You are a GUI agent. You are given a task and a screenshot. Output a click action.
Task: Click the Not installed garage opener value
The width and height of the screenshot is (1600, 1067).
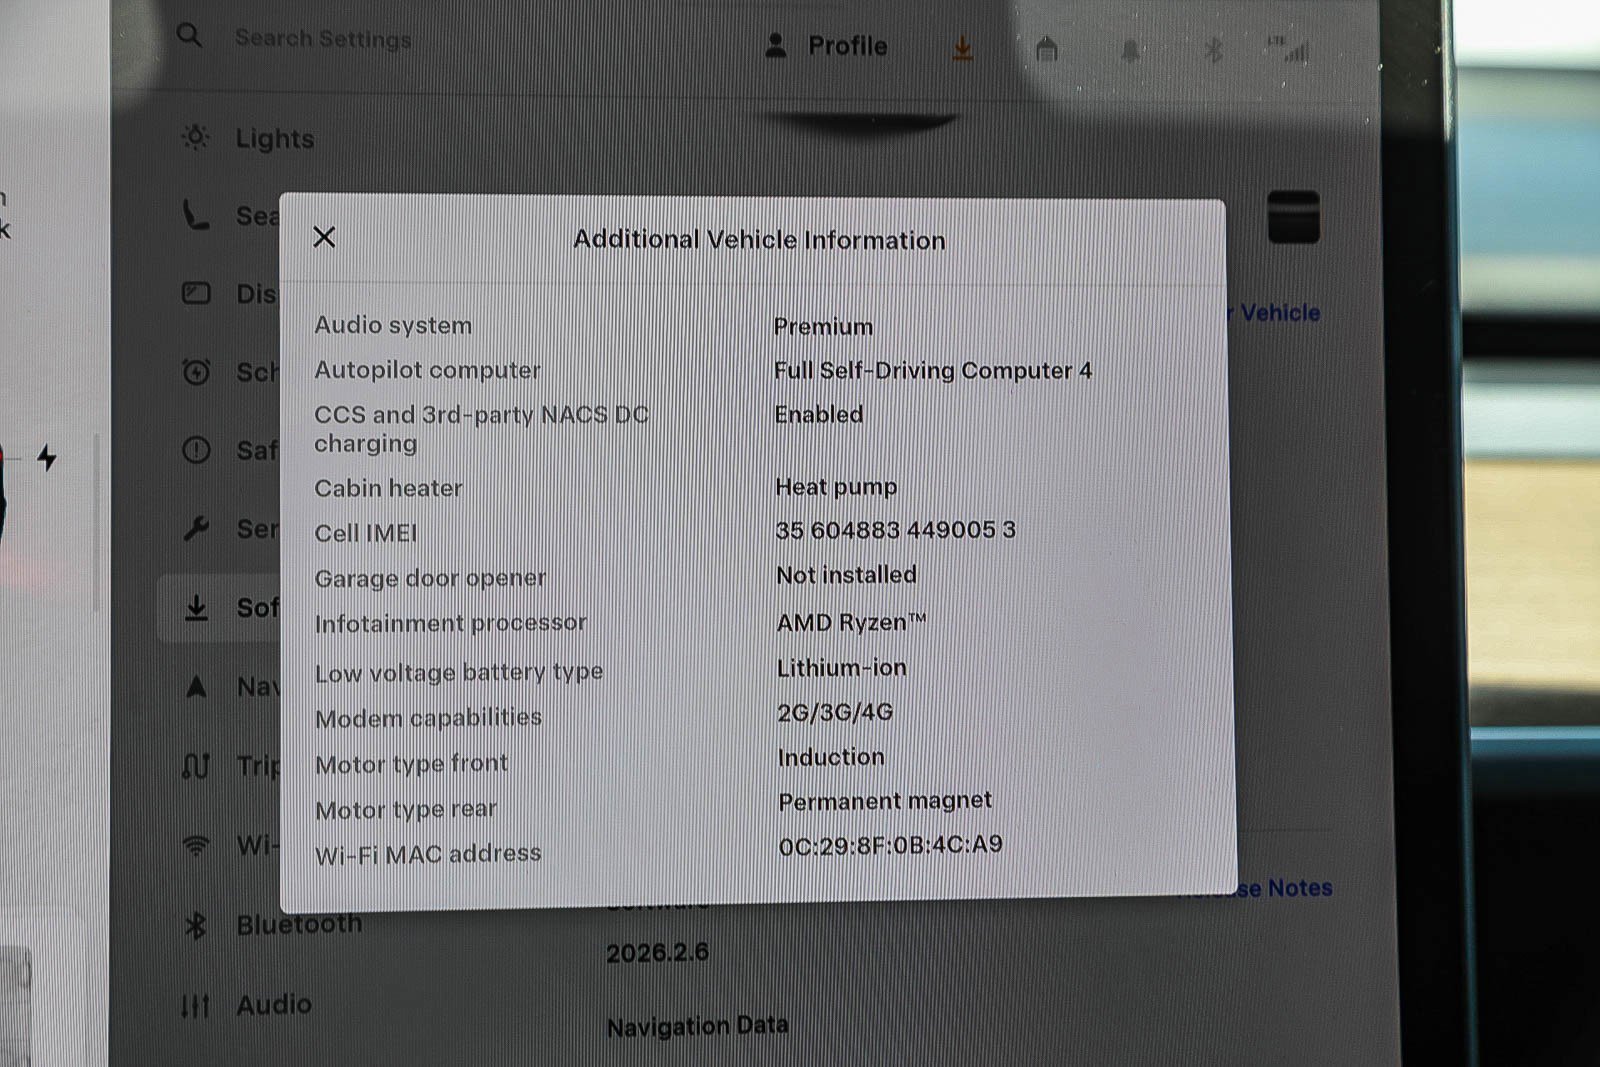click(x=847, y=575)
